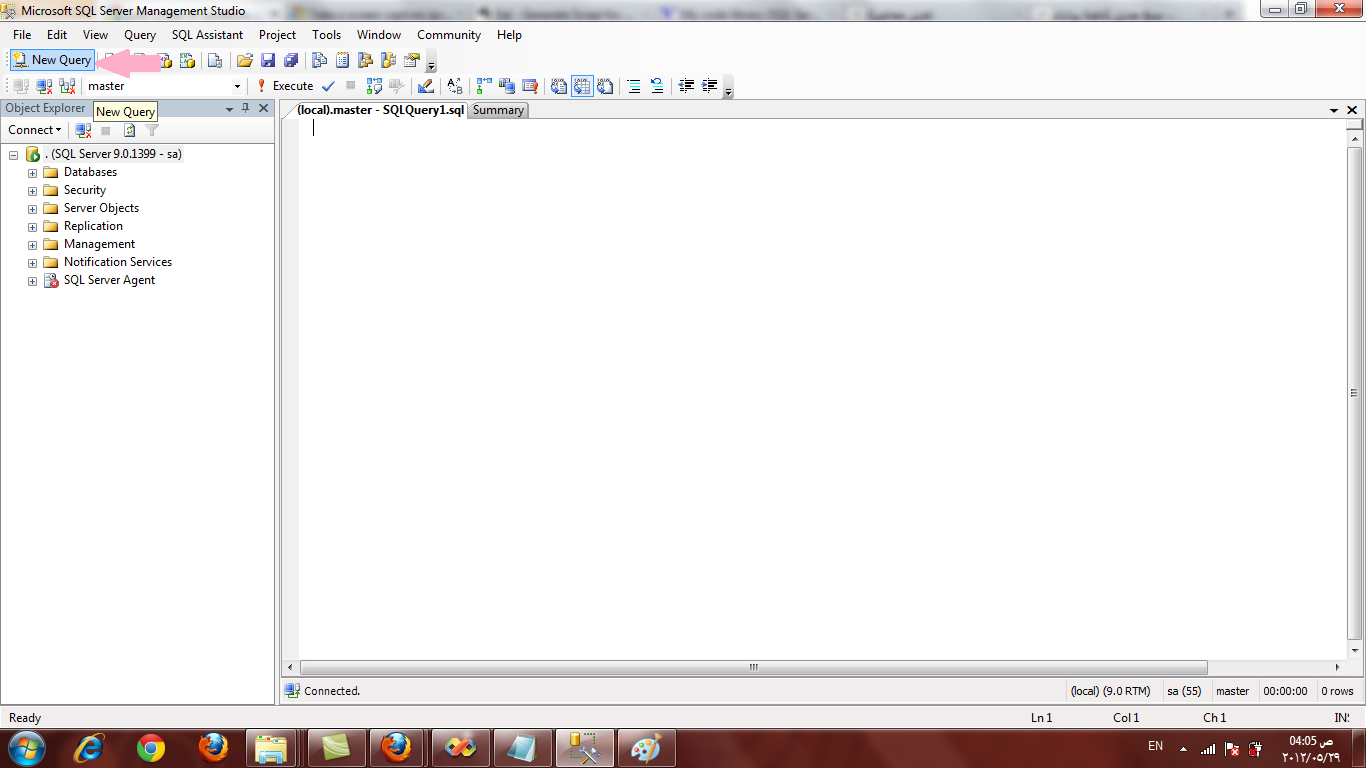Click the Save All icon

click(291, 60)
